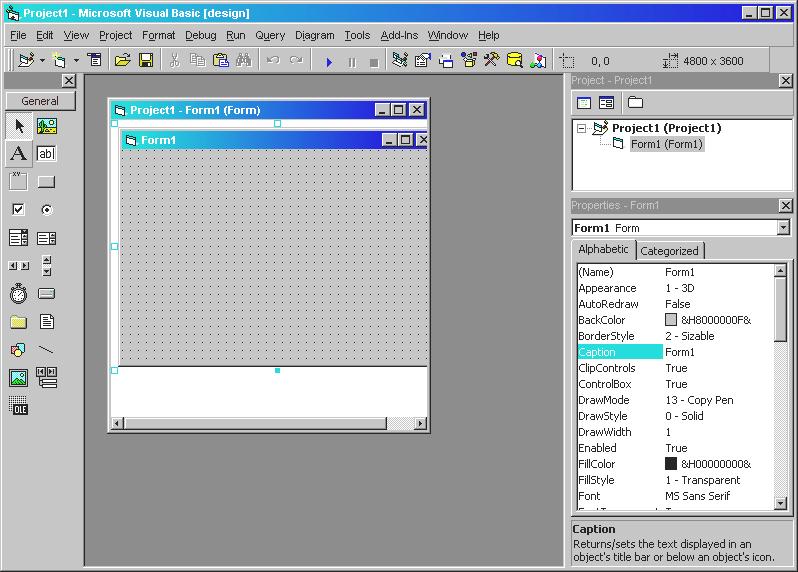Click properties list scroll down arrow
The height and width of the screenshot is (572, 798).
780,503
